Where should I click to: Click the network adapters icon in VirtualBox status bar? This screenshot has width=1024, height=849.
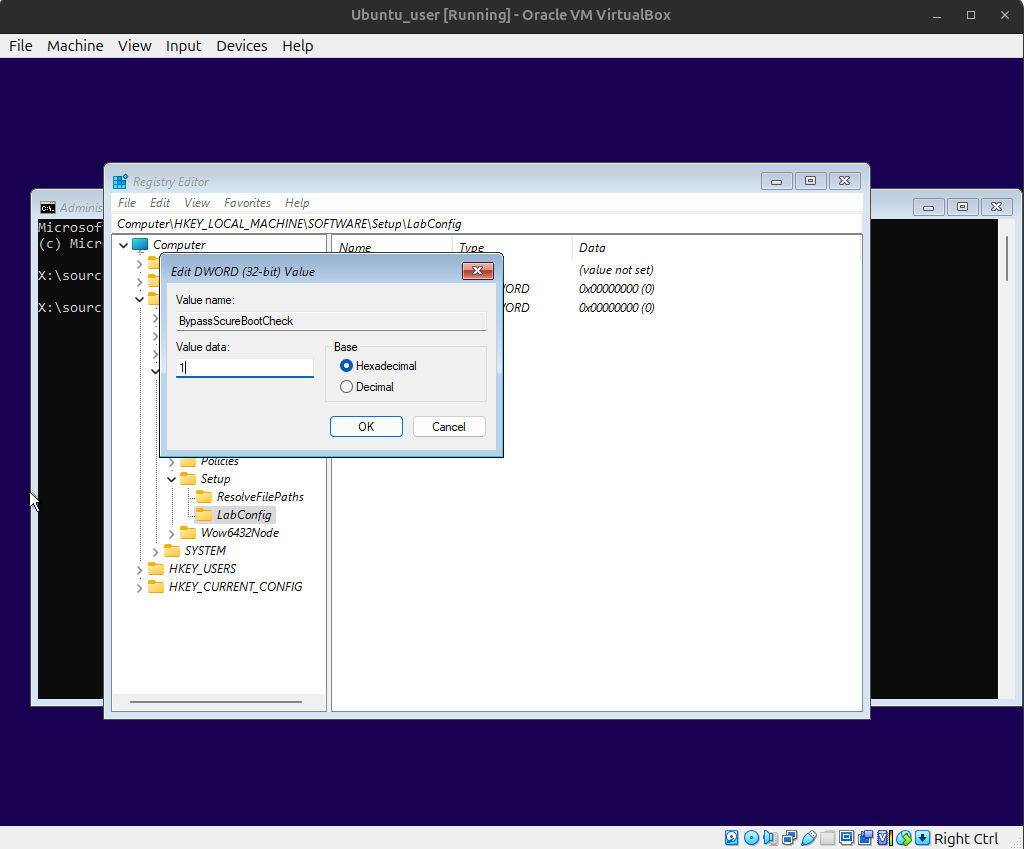pos(790,838)
